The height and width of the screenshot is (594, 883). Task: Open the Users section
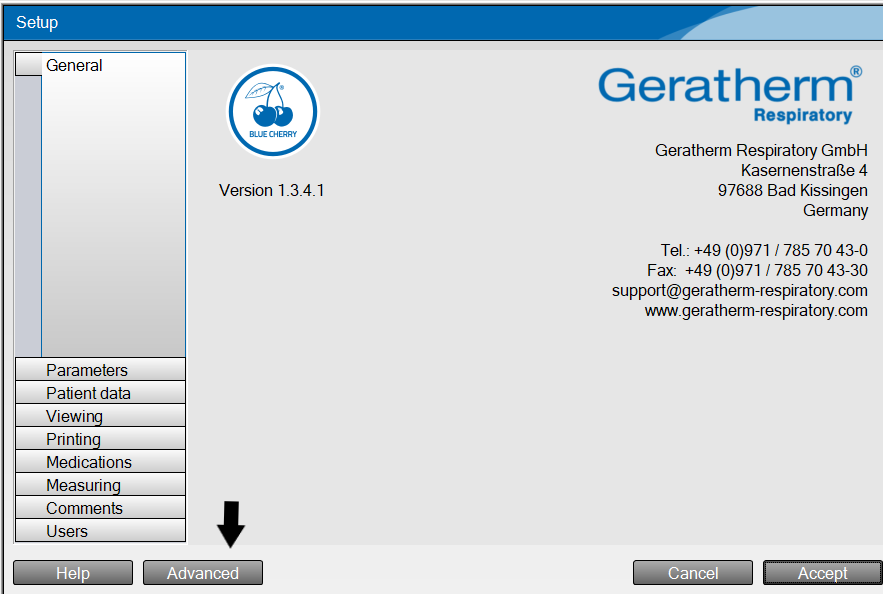coord(100,531)
